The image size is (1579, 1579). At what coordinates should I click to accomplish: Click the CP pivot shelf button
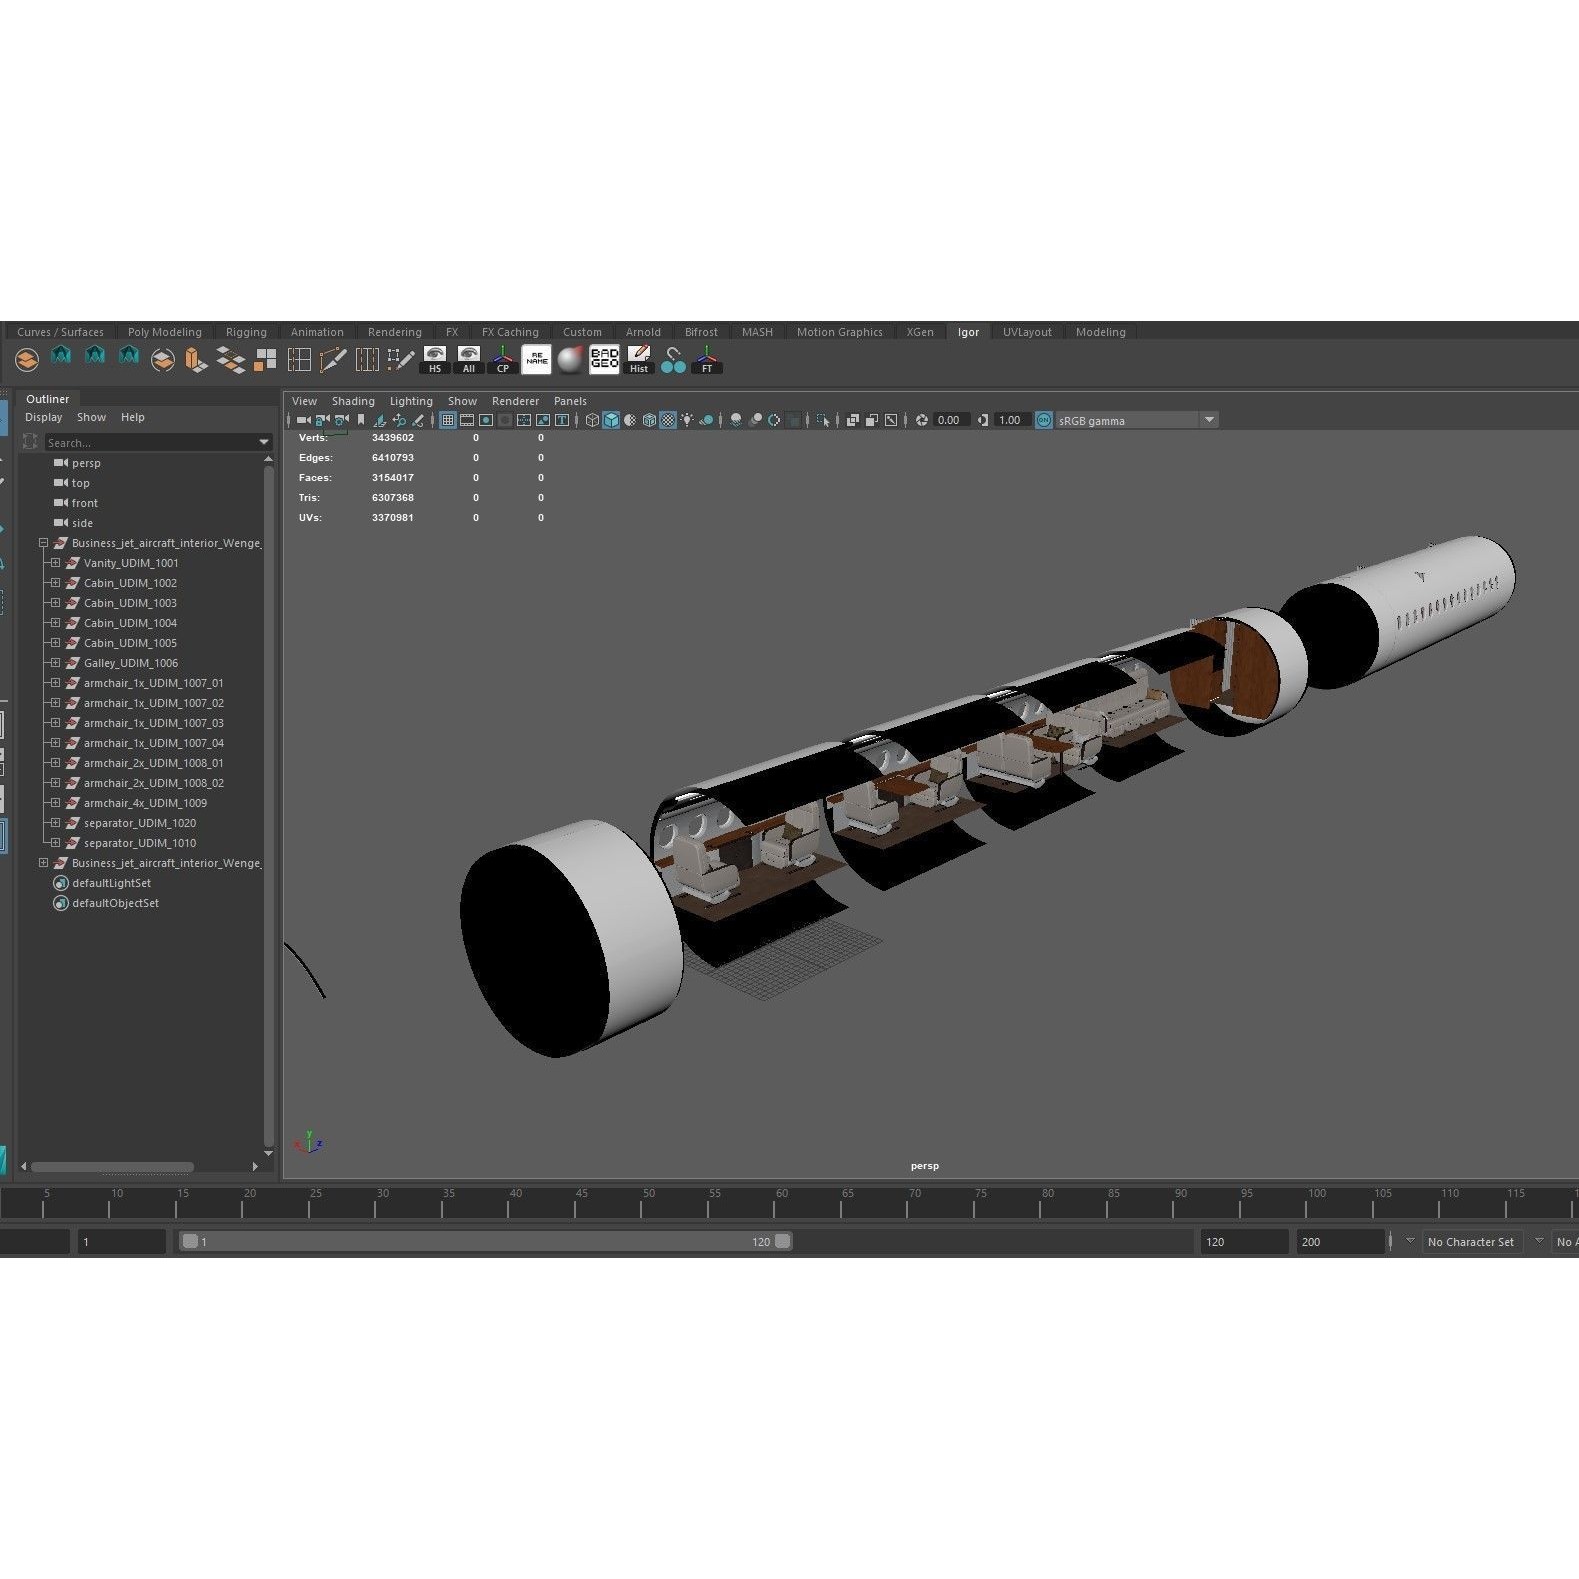(x=502, y=360)
